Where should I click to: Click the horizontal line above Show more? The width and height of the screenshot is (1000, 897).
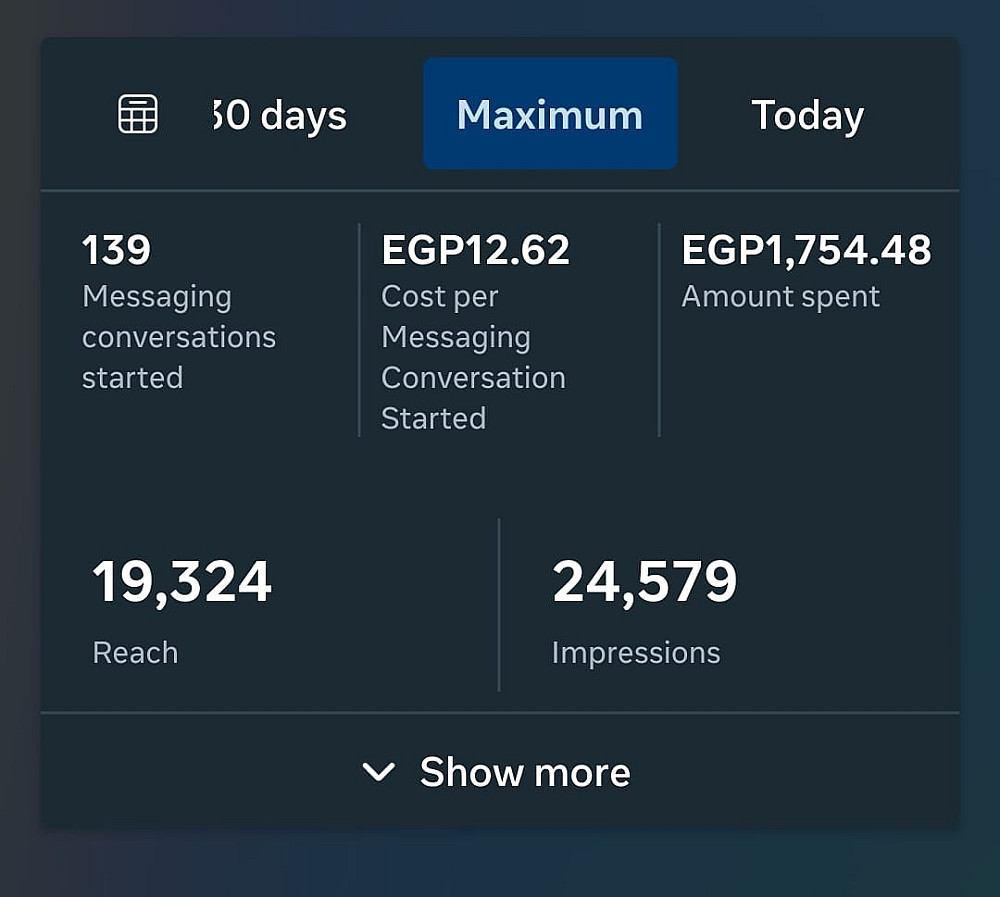pyautogui.click(x=500, y=713)
